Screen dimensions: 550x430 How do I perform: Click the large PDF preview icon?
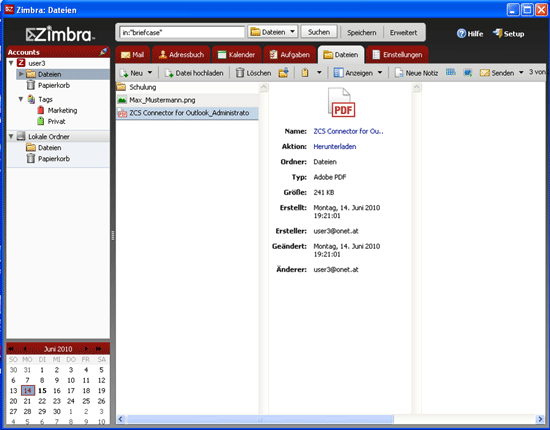[341, 103]
